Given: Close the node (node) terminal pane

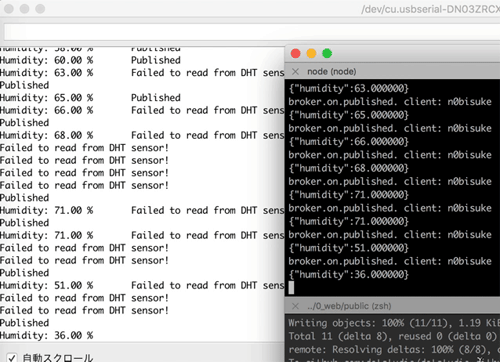Looking at the screenshot, I should [x=295, y=72].
